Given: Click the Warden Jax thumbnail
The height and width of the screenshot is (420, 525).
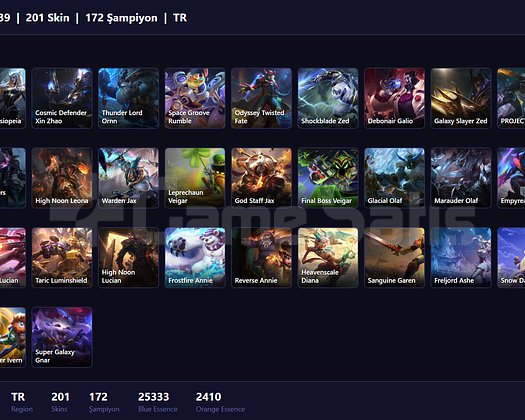Looking at the screenshot, I should coord(129,178).
